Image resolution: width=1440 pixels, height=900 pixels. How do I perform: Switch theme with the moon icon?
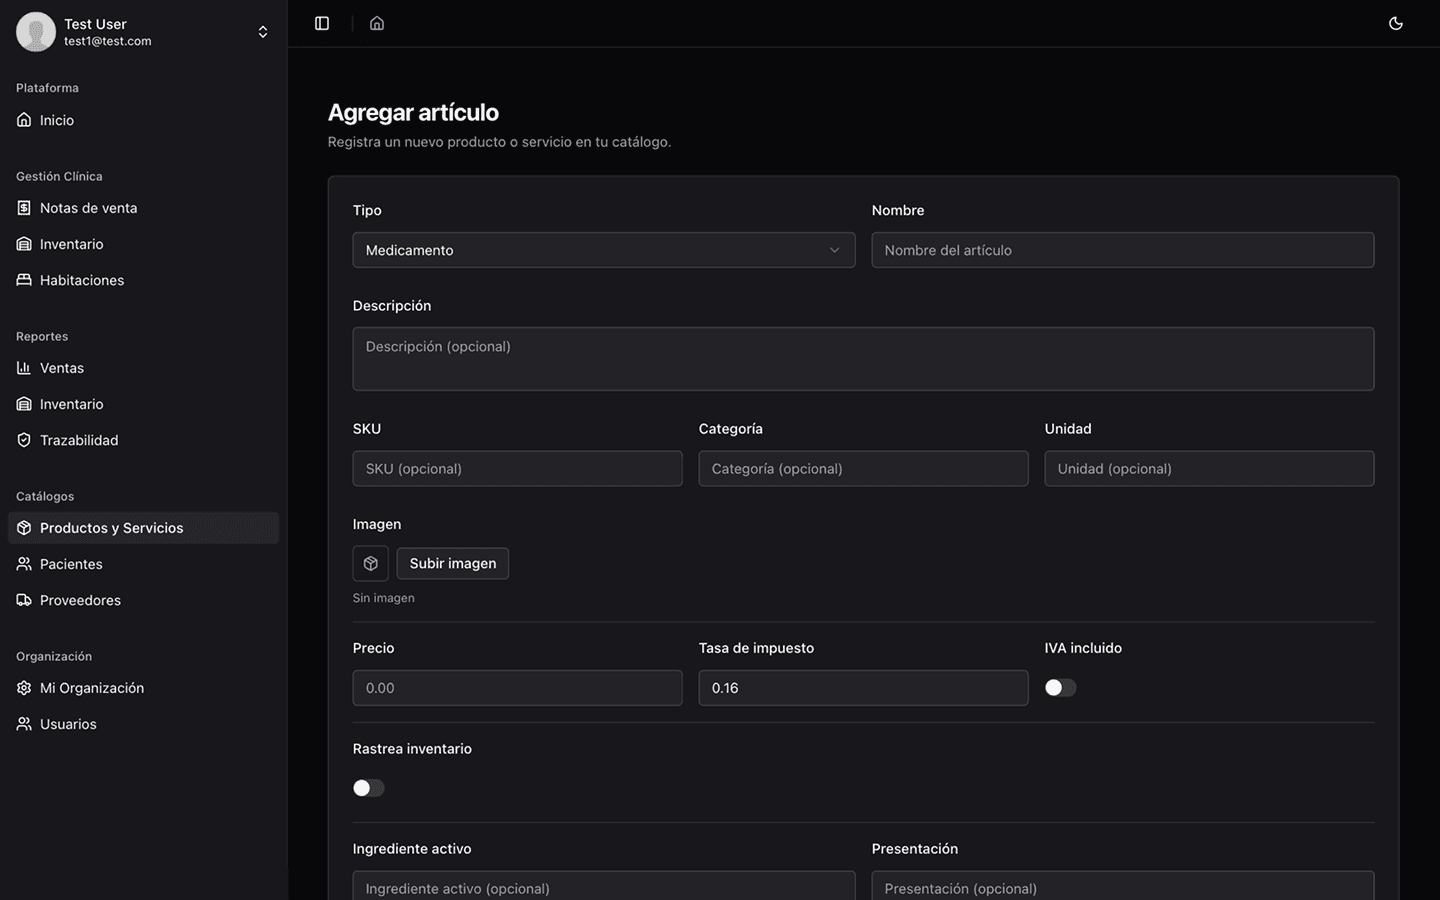pos(1396,23)
